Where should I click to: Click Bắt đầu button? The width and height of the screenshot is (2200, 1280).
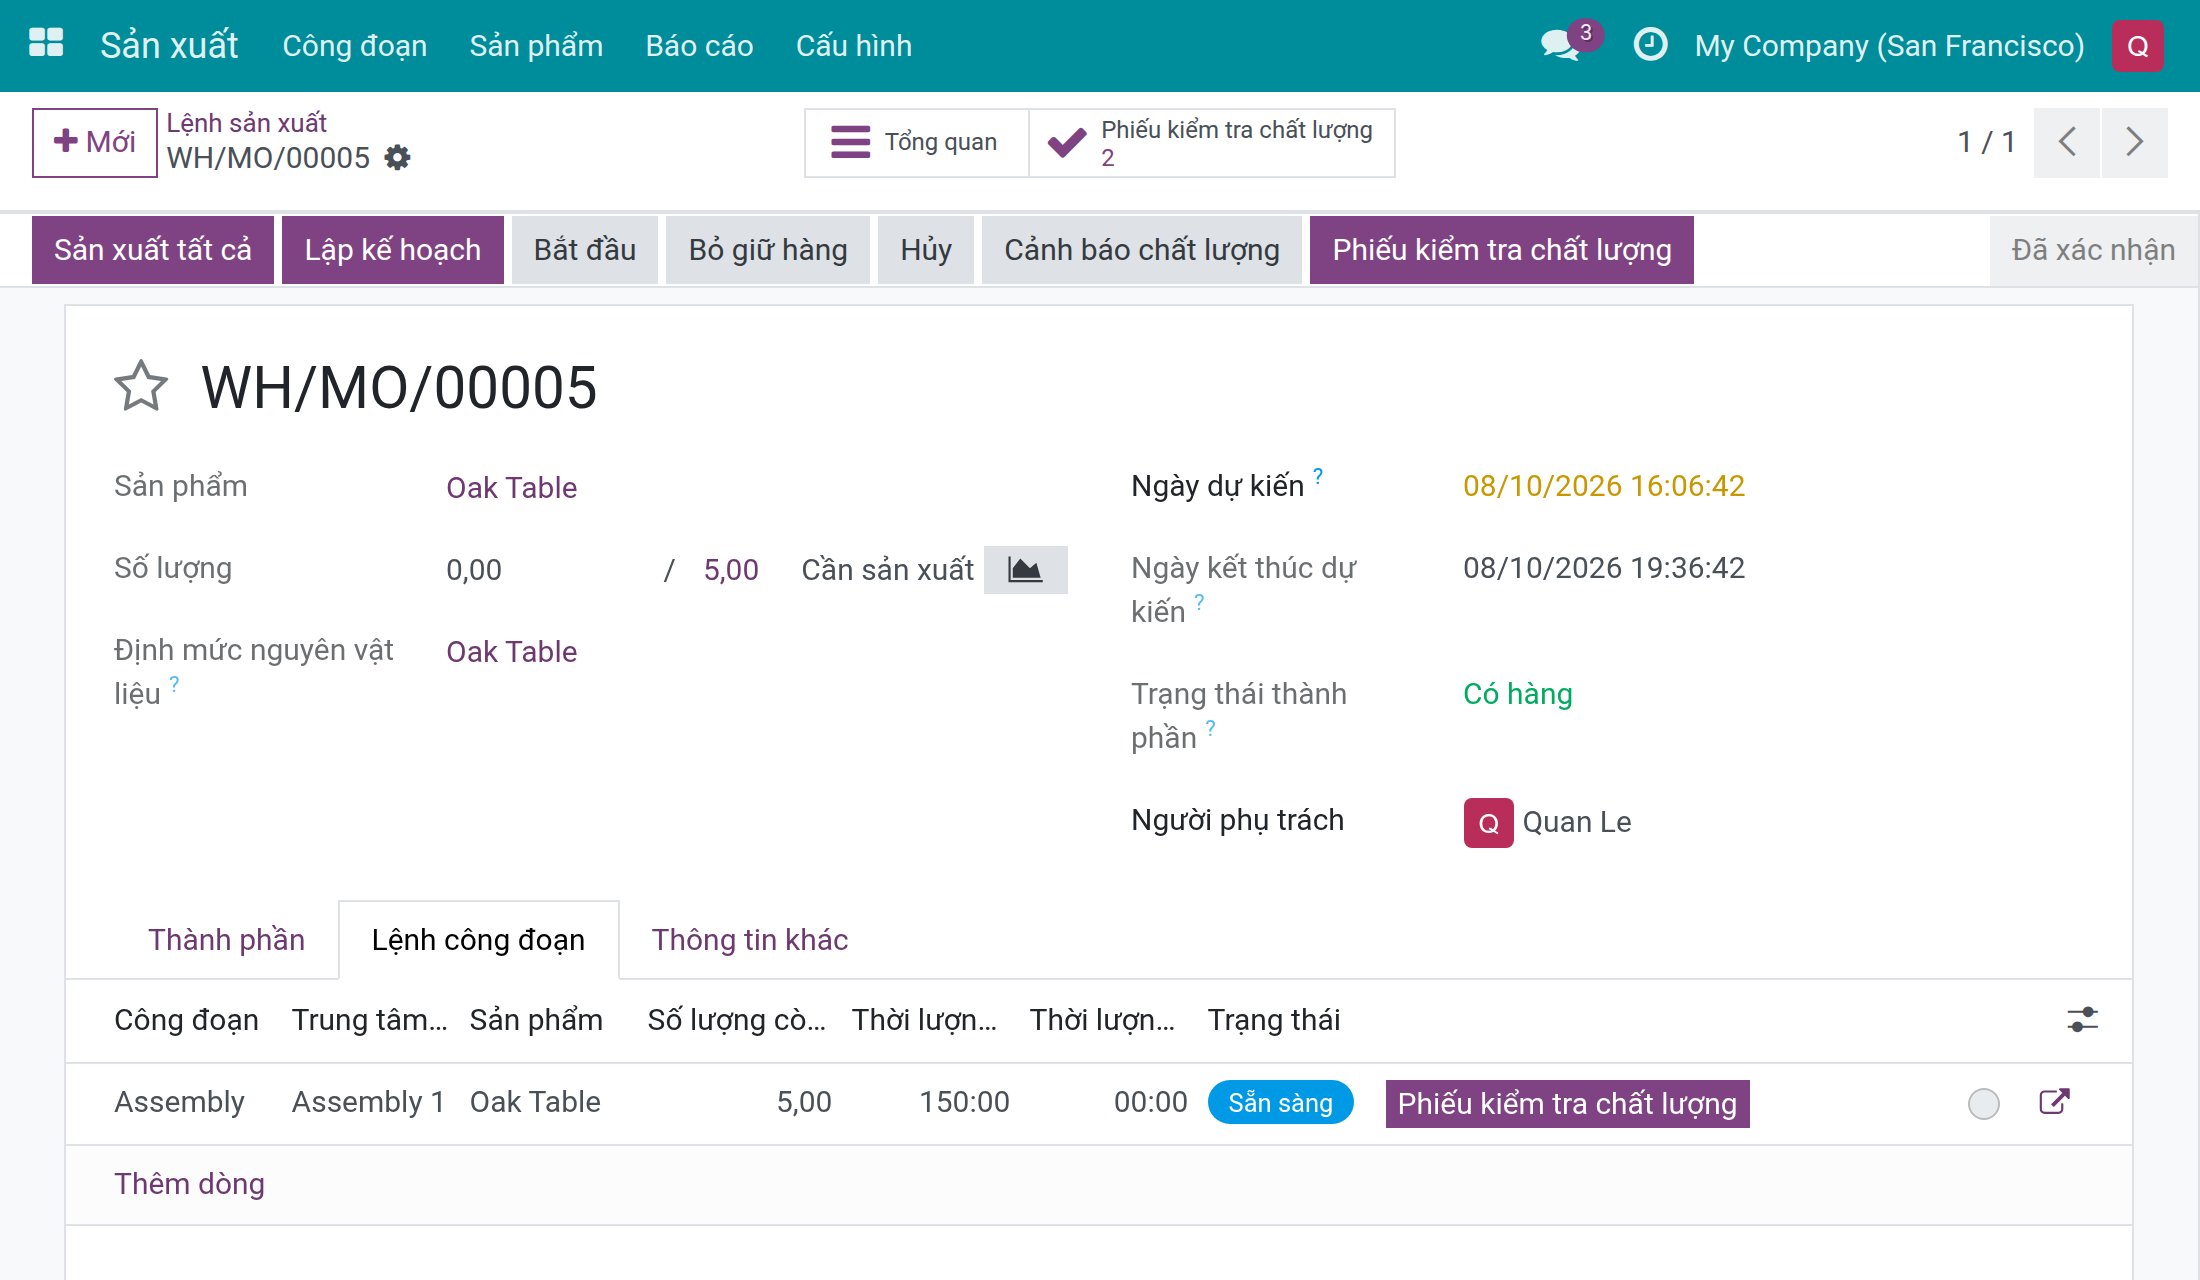coord(585,250)
